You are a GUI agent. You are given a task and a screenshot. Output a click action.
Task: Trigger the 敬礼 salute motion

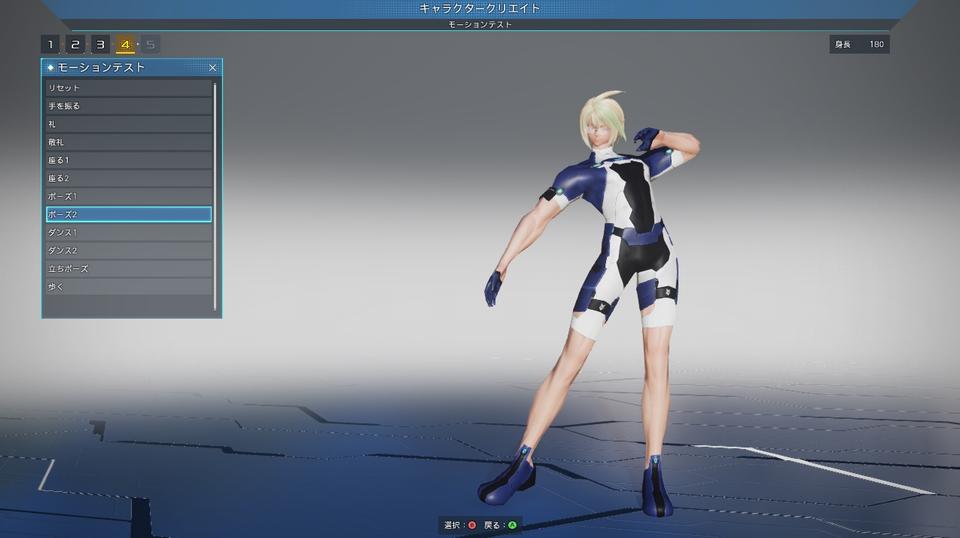click(128, 142)
